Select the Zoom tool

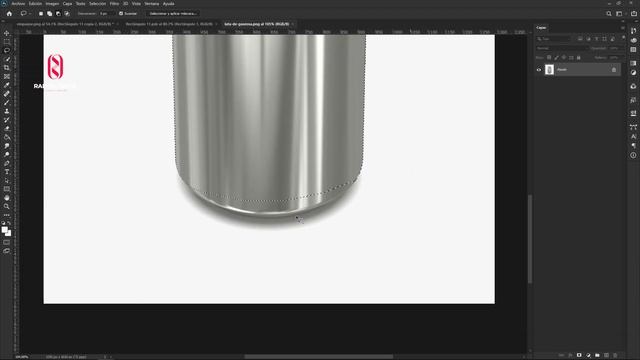(7, 207)
